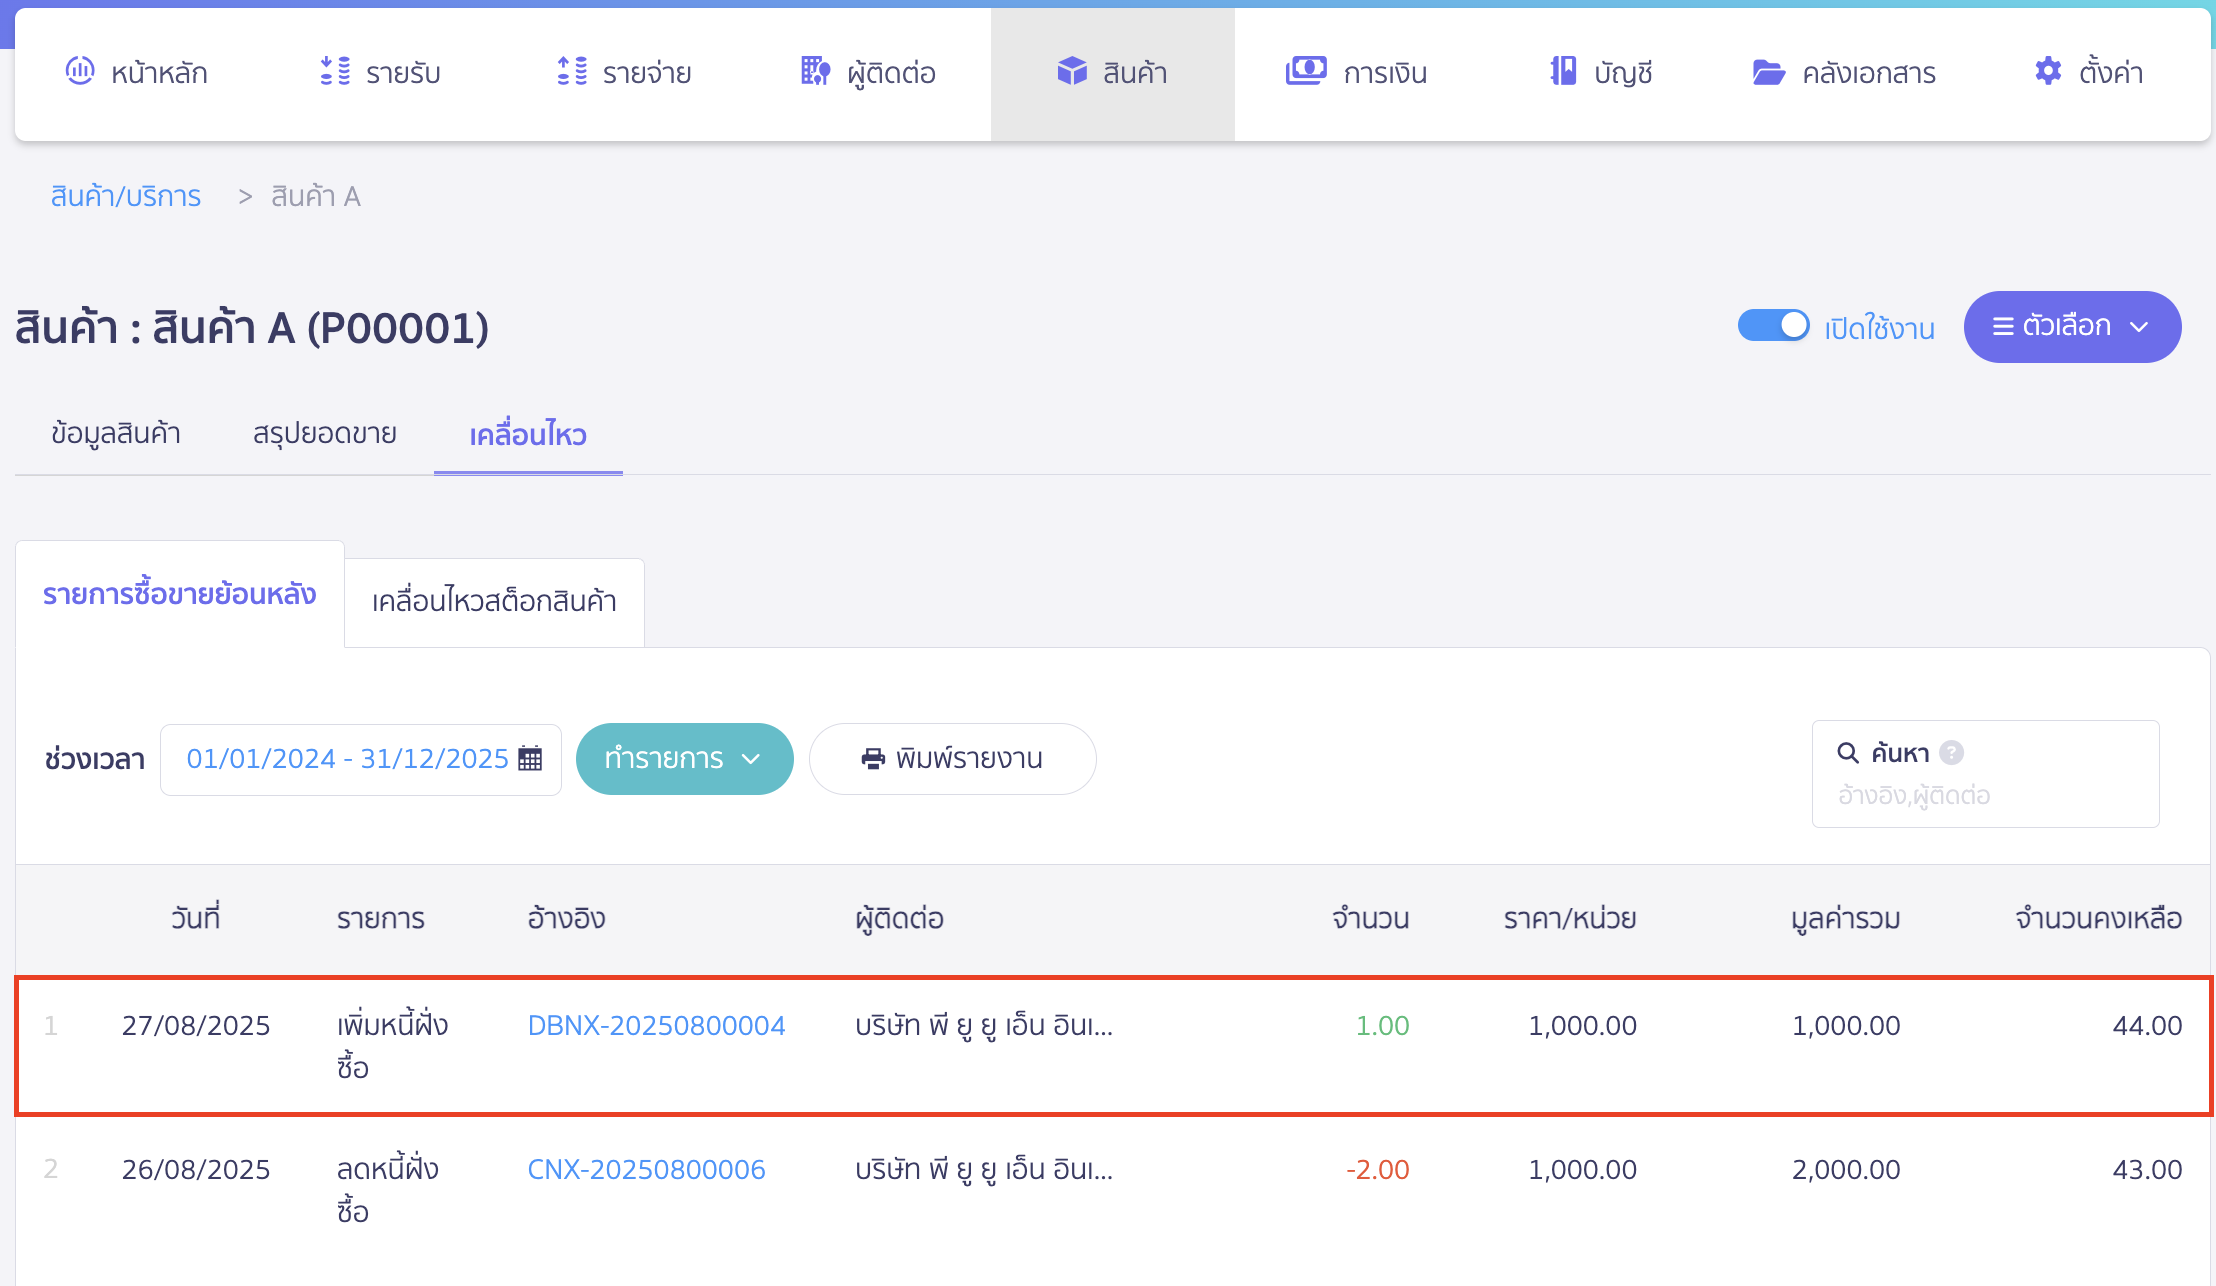Viewport: 2216px width, 1286px height.
Task: Open document DBNX-20250800004
Action: coord(656,1026)
